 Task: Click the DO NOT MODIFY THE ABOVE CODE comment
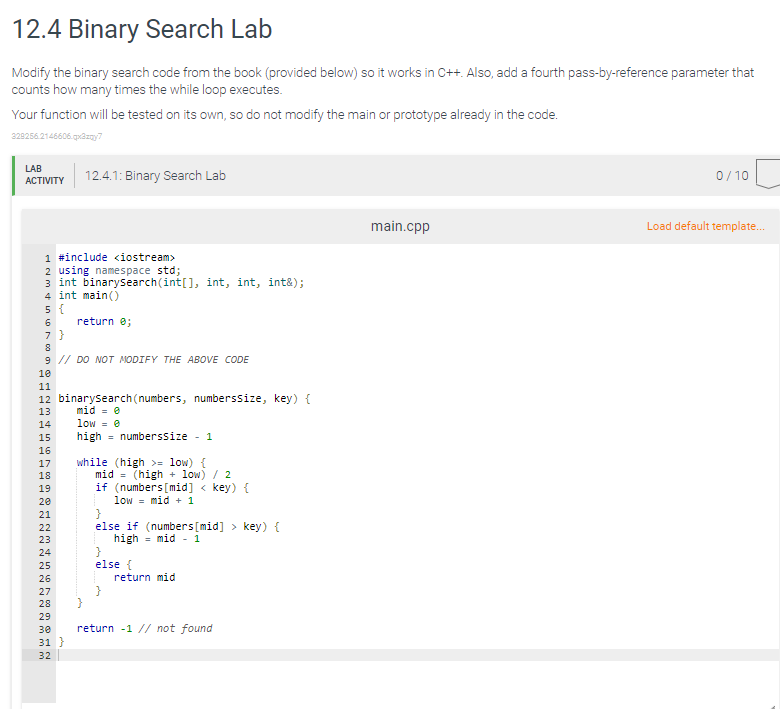(154, 359)
